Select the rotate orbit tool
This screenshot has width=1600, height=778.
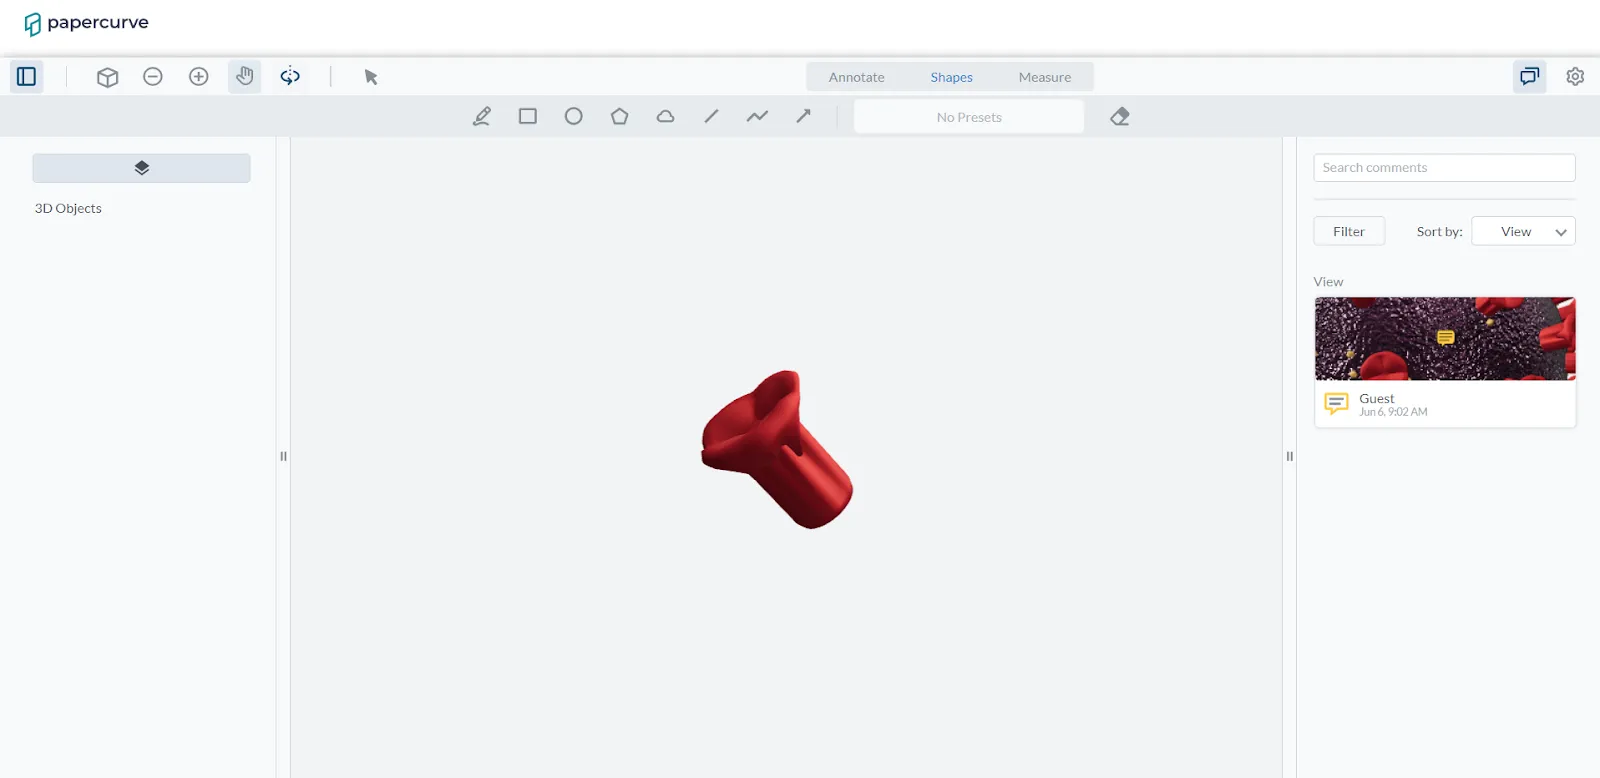point(290,77)
